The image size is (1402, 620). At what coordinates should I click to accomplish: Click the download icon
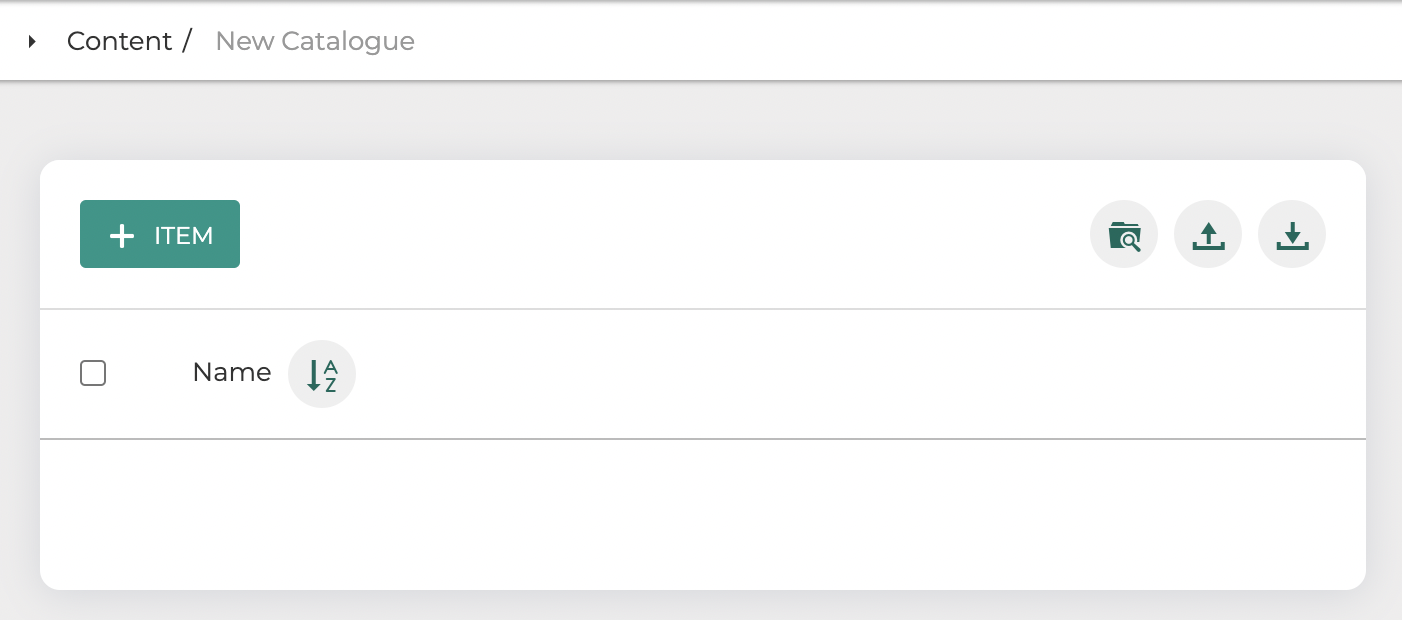[1292, 235]
